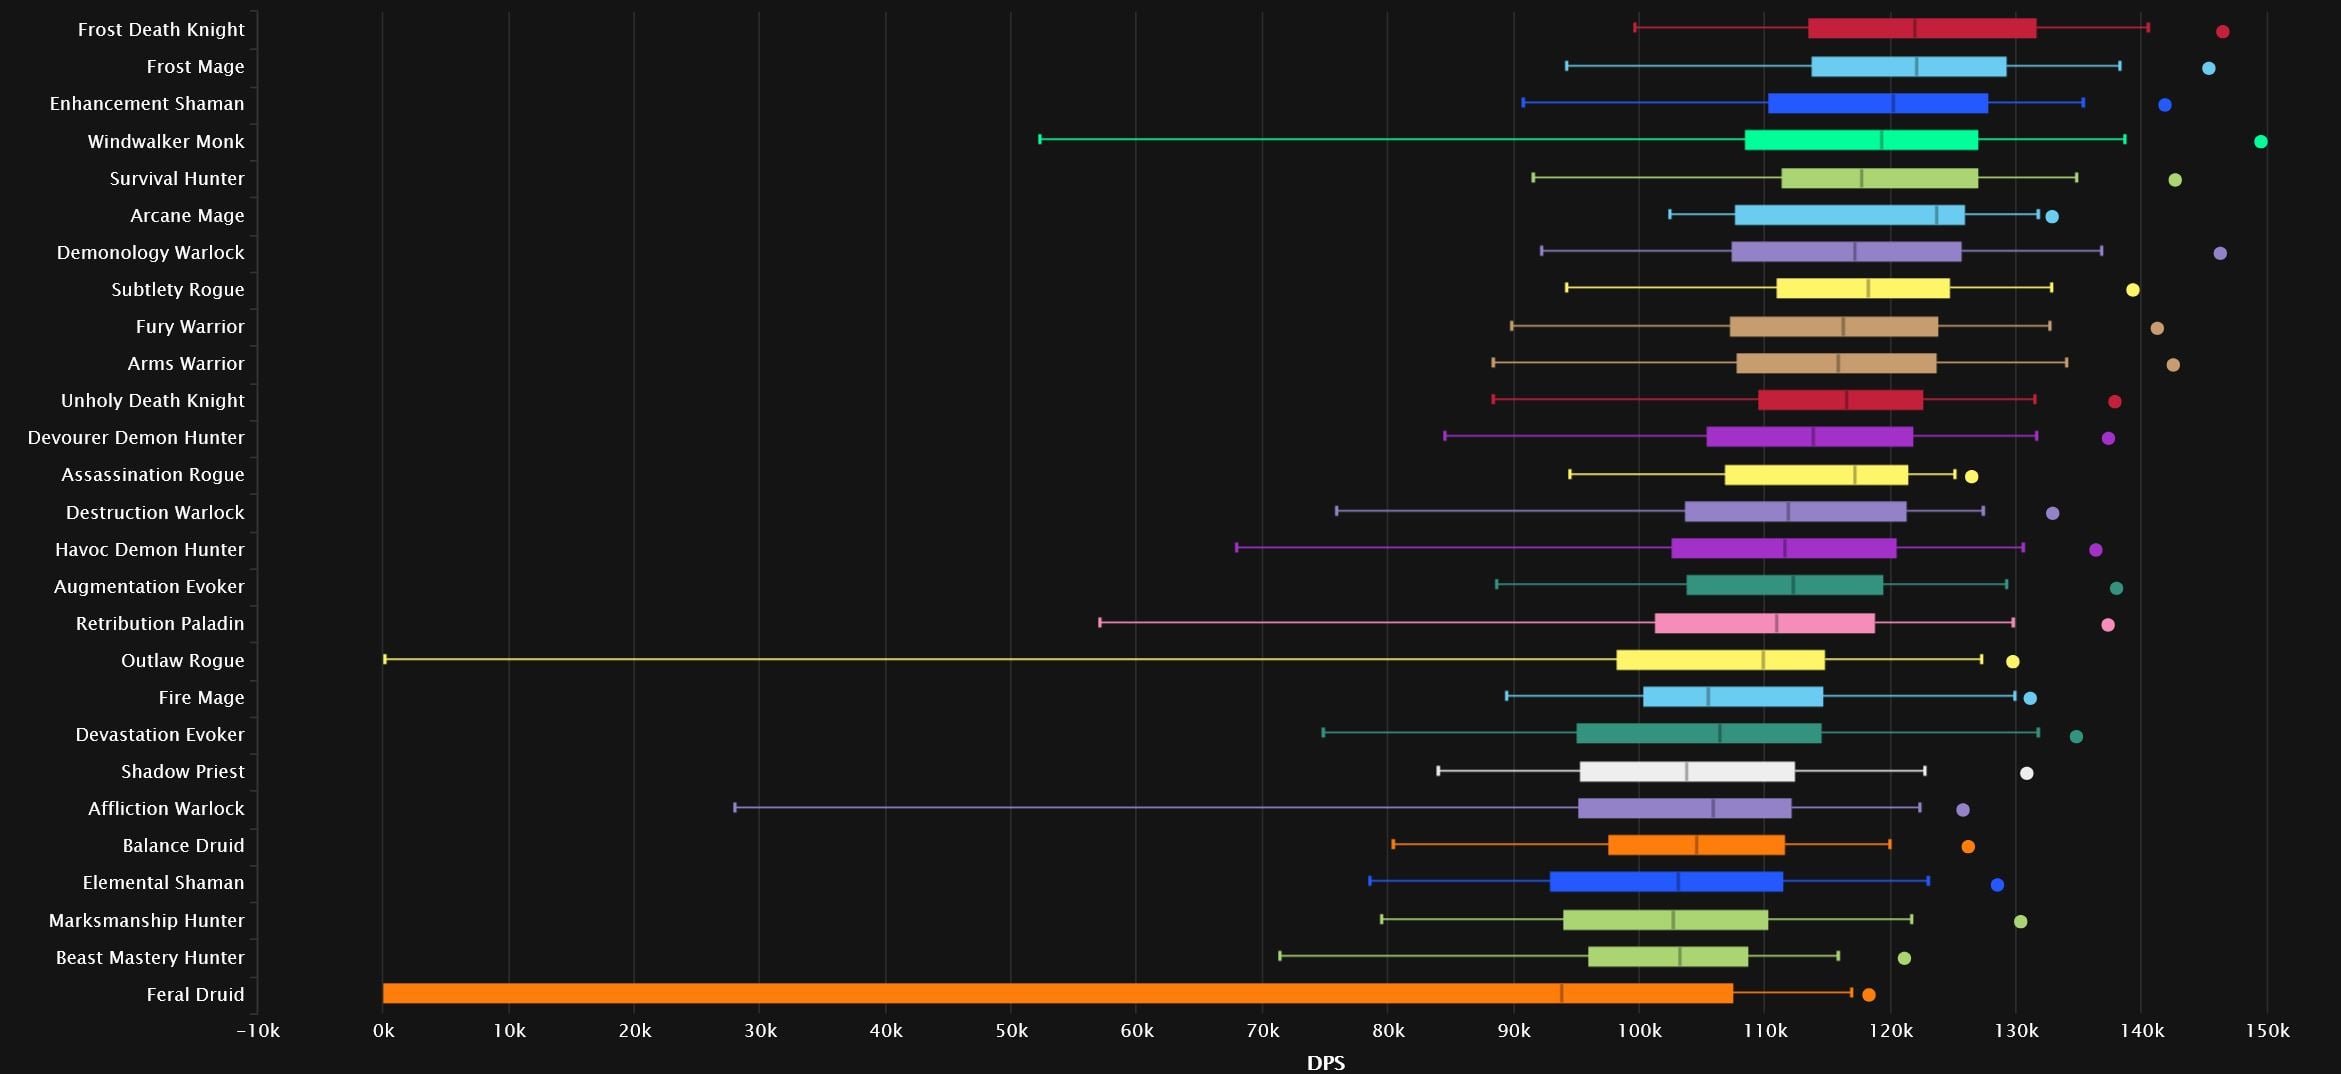Screen dimensions: 2341x1074
Task: Click the Balance Druid orange box bar
Action: pos(1696,845)
